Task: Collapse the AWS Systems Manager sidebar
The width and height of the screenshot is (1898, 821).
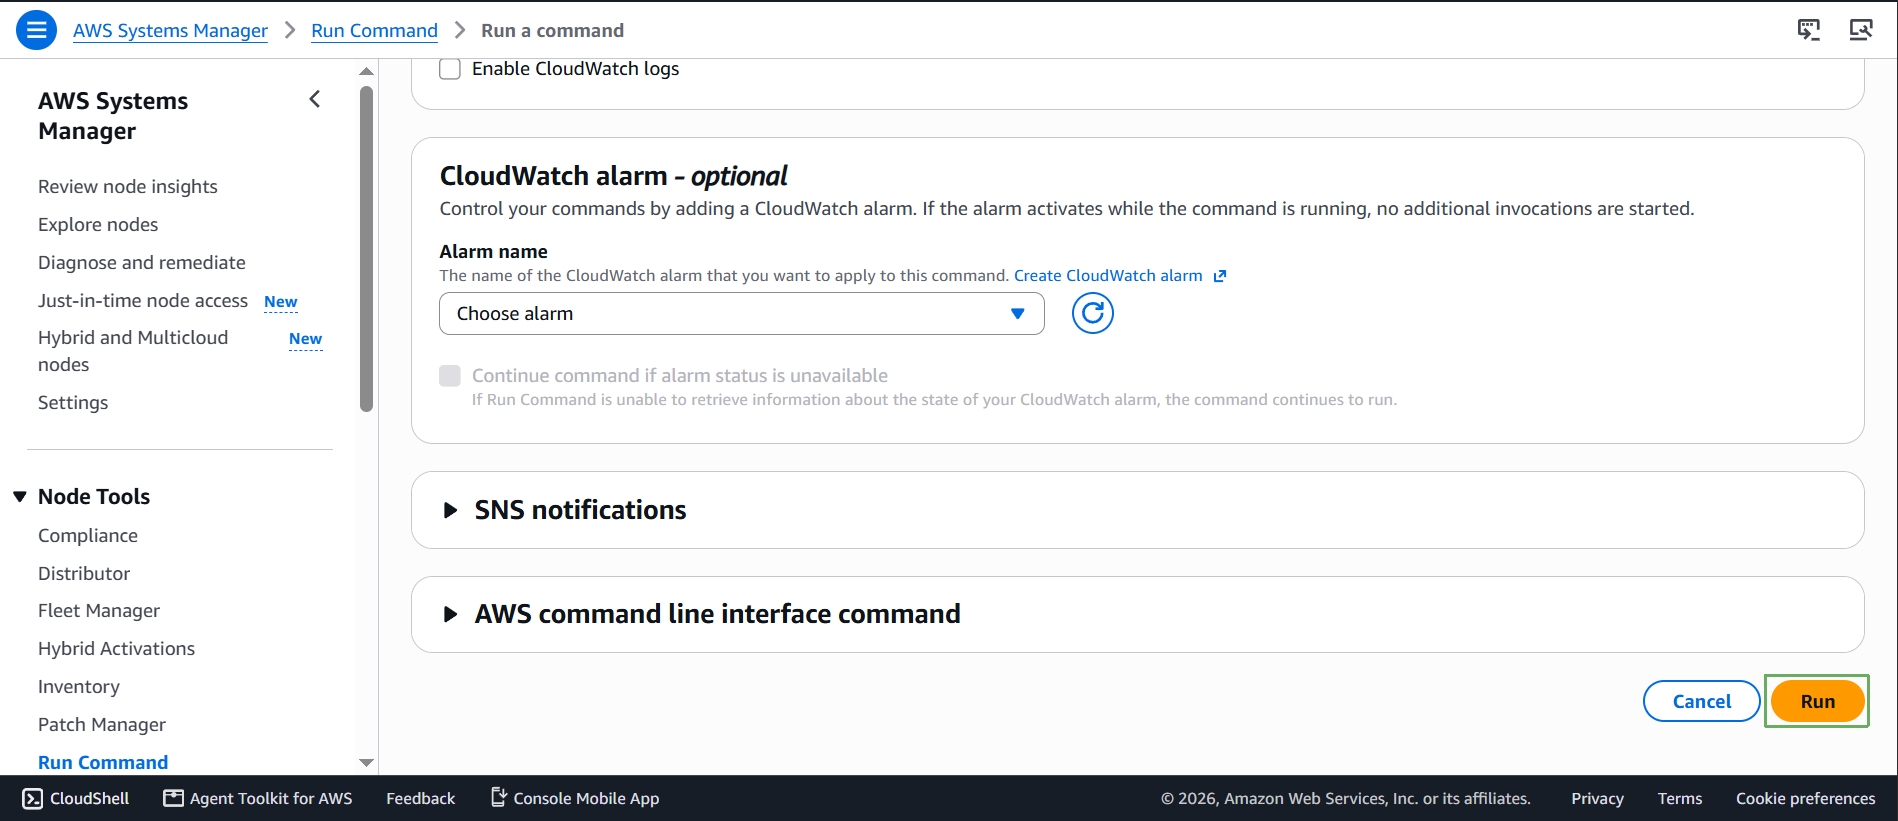Action: click(315, 99)
